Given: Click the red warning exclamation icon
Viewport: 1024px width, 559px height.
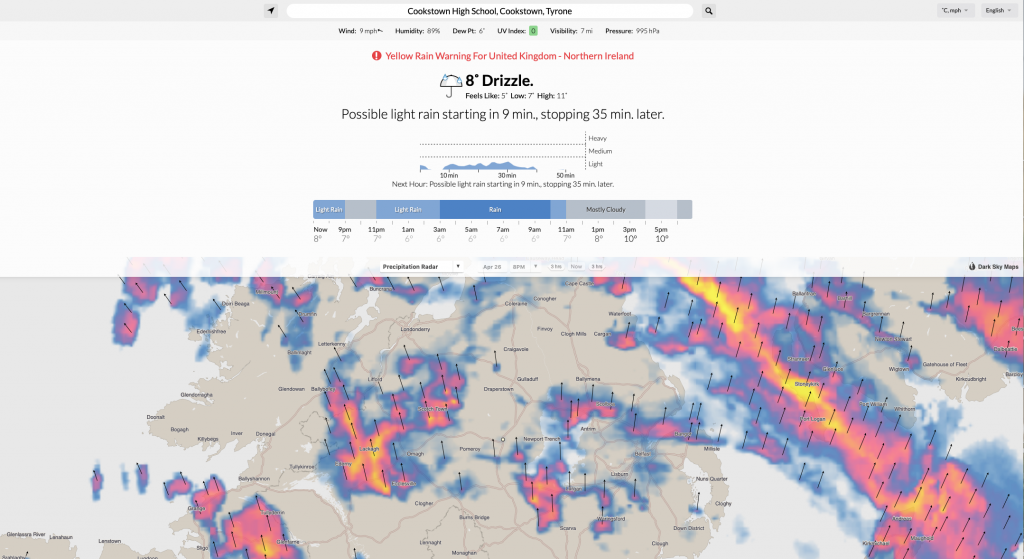Looking at the screenshot, I should point(377,56).
